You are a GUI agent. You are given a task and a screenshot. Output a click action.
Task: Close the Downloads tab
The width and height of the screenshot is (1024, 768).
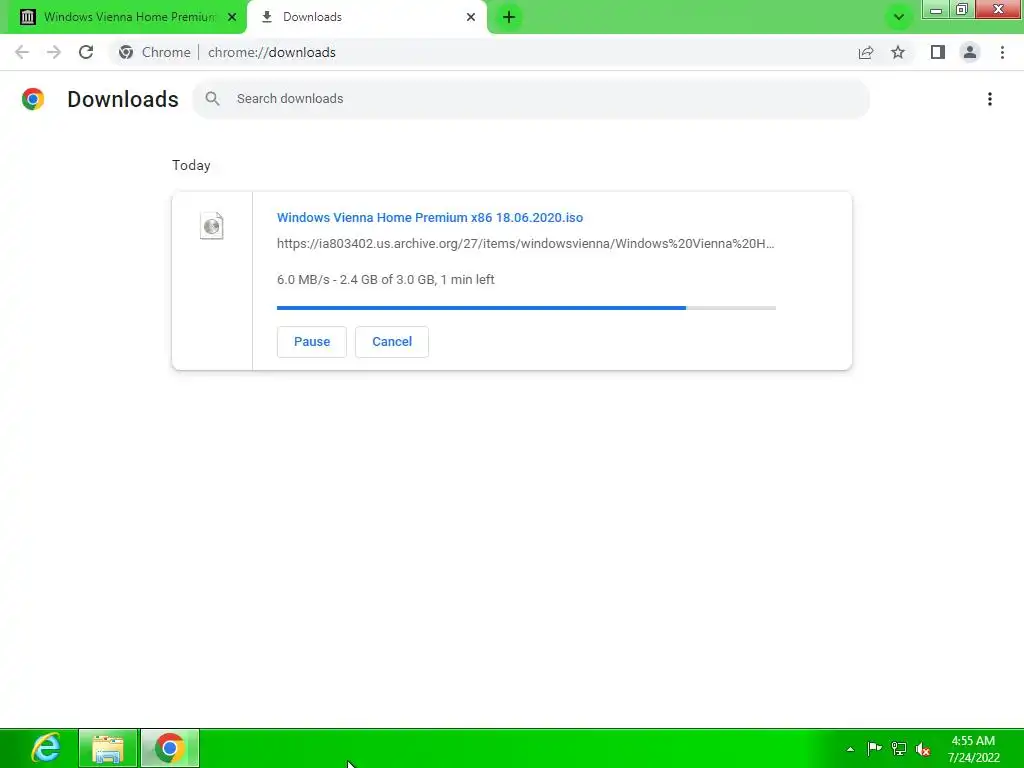[x=471, y=17]
